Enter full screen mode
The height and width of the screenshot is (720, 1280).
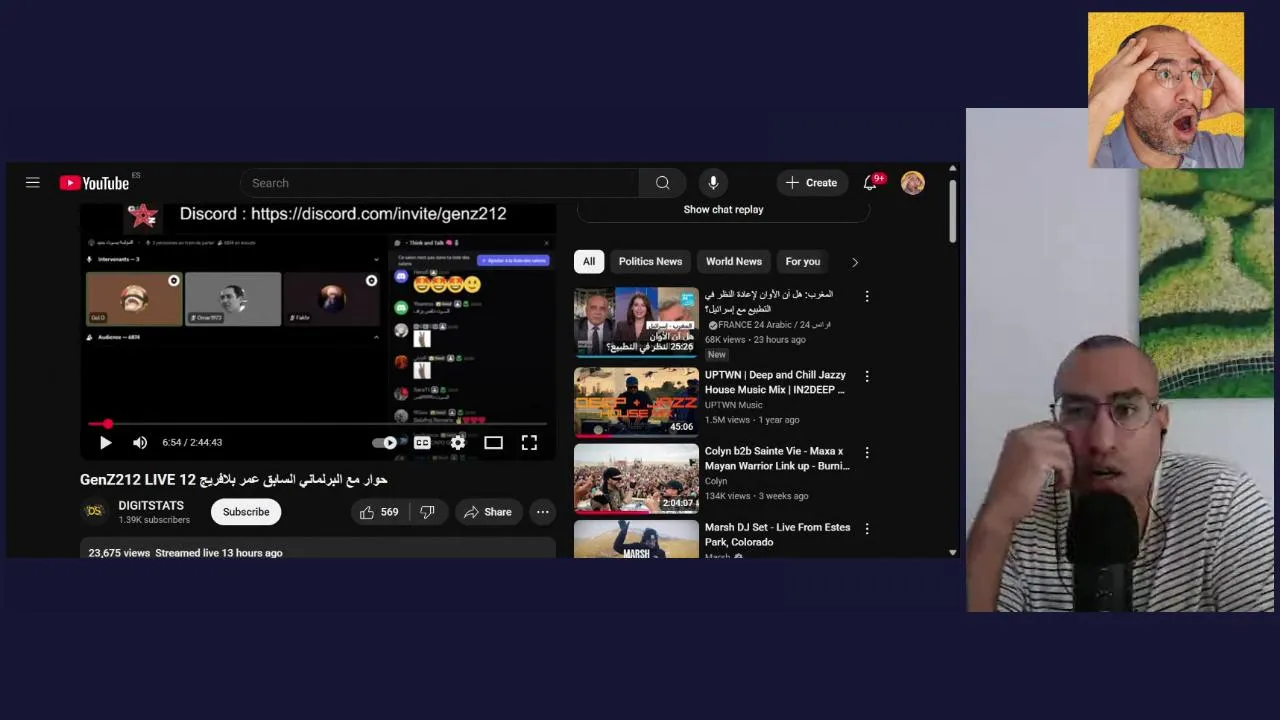click(529, 443)
